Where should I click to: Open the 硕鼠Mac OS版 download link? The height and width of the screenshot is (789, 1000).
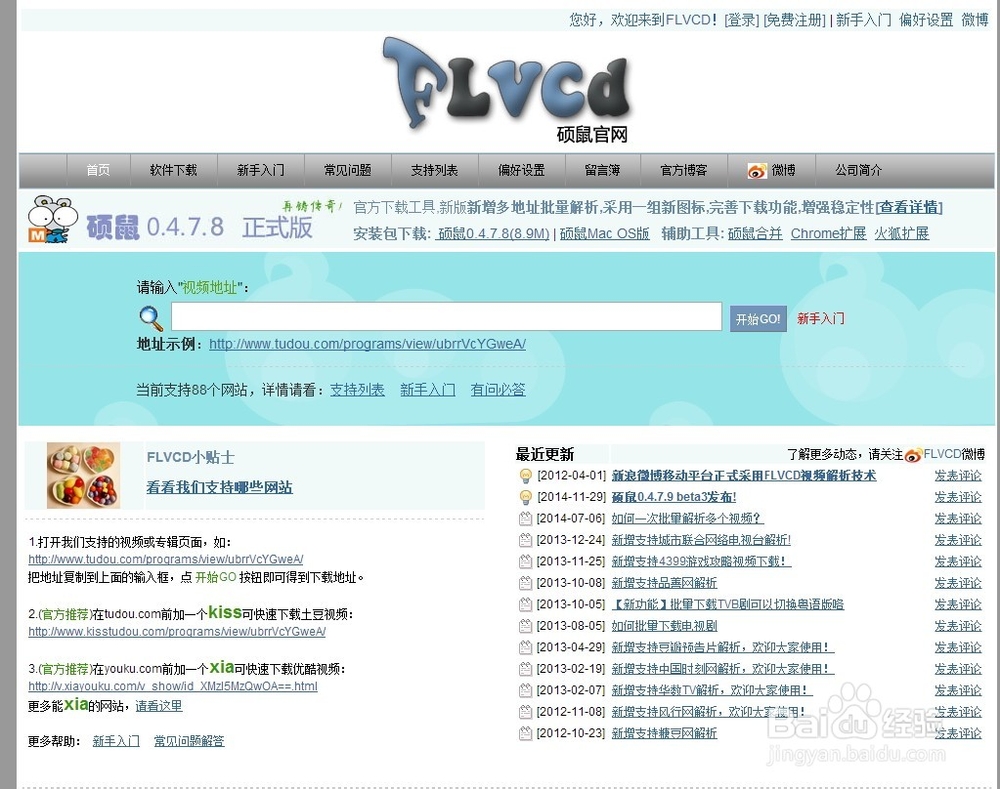click(605, 234)
